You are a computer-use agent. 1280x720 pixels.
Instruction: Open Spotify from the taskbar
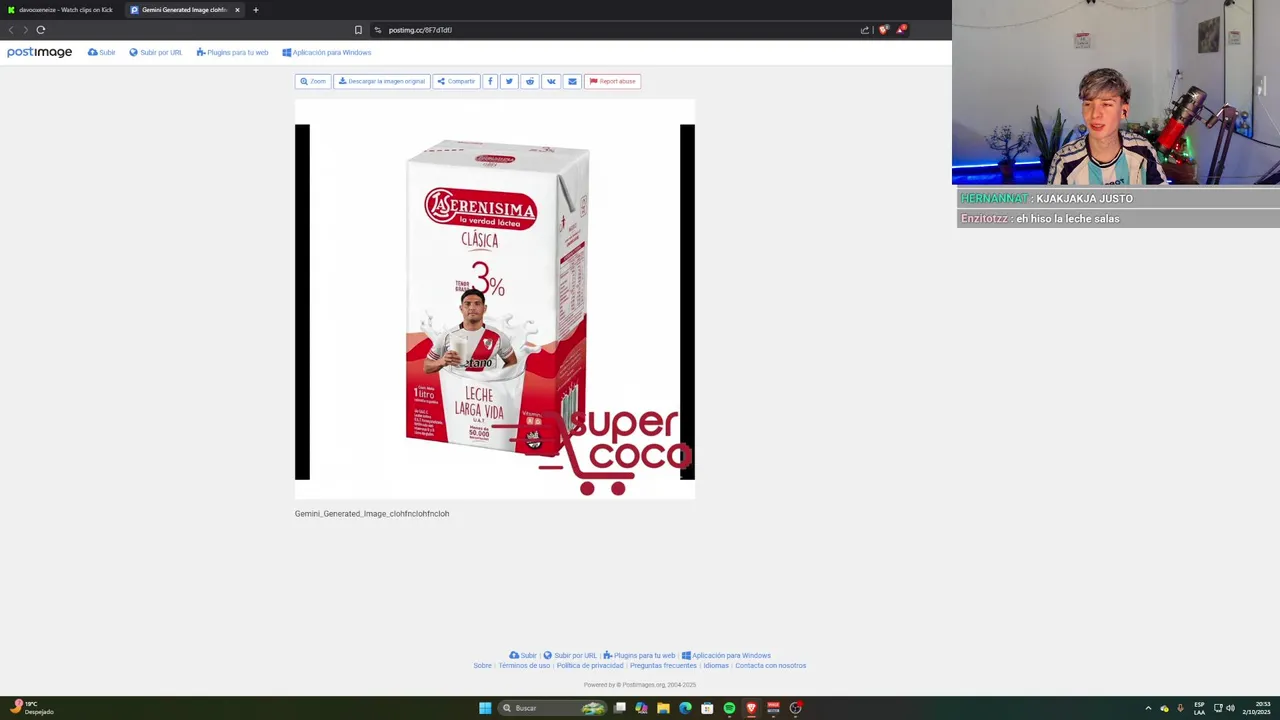[x=729, y=708]
